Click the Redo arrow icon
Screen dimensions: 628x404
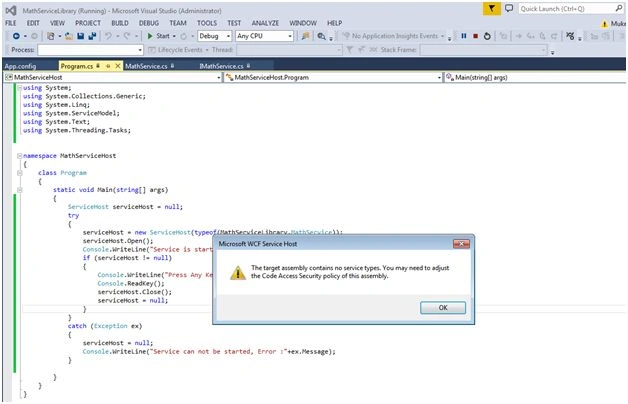[x=127, y=36]
